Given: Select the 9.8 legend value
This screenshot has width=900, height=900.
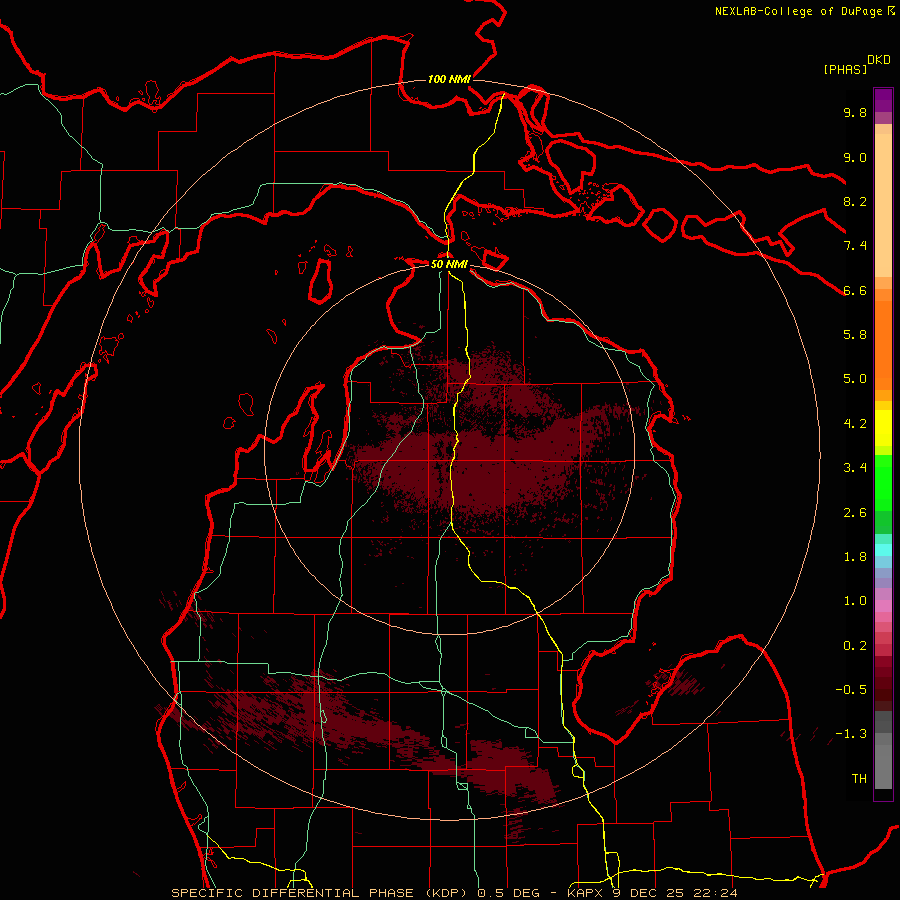Looking at the screenshot, I should 855,112.
